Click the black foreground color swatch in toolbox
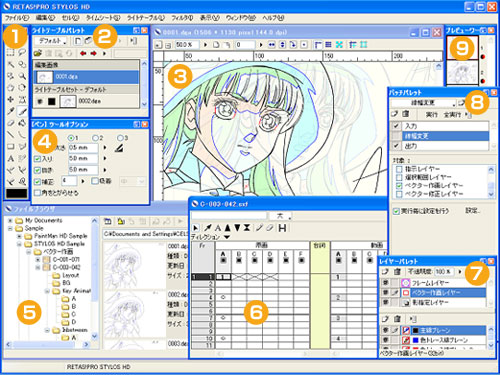Viewport: 500px width, 375px height. (x=17, y=193)
